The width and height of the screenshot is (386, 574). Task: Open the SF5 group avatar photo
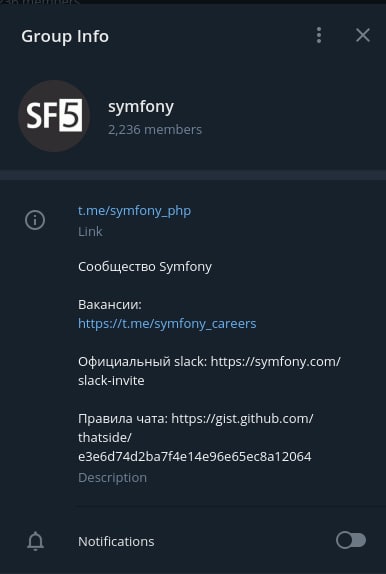pyautogui.click(x=54, y=116)
